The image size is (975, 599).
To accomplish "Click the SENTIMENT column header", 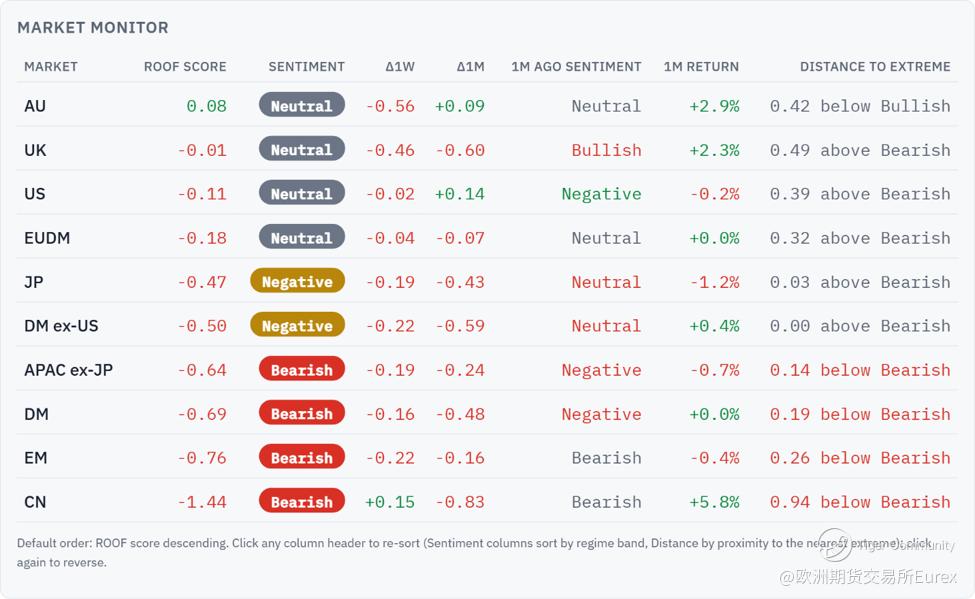I will point(307,67).
